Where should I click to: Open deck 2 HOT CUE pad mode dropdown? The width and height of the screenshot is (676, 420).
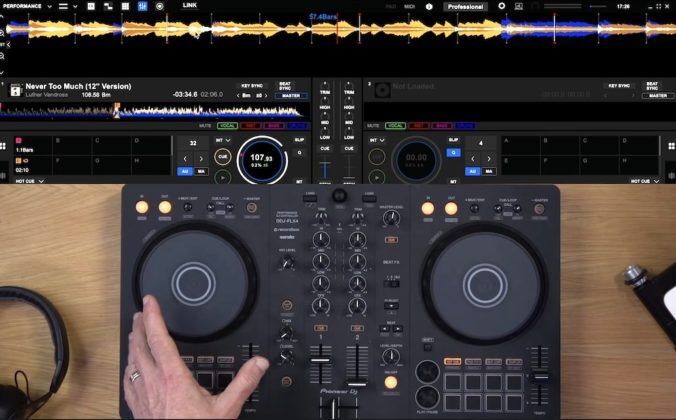(x=644, y=181)
